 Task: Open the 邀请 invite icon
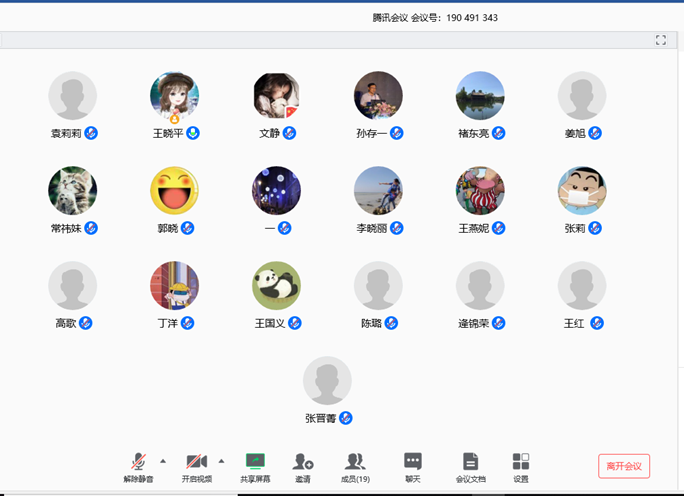point(303,462)
